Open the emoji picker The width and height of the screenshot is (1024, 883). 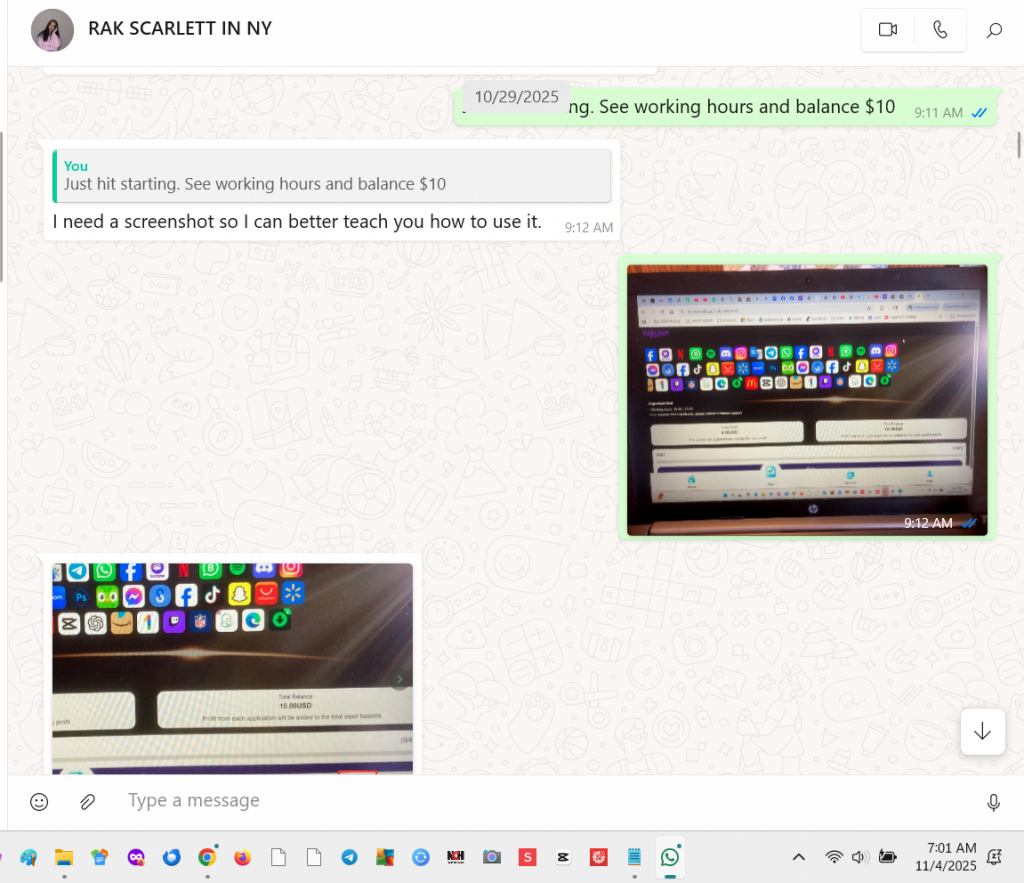pos(39,801)
